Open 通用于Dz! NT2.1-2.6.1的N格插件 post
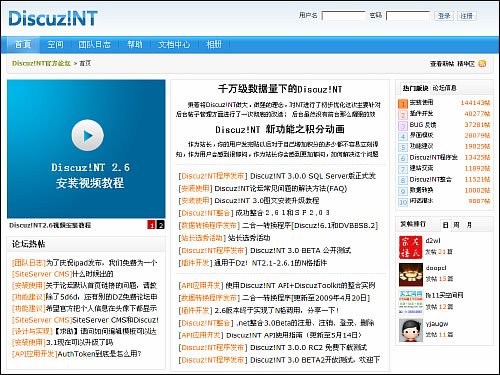Screen dimensions: 500x375 (x=270, y=263)
